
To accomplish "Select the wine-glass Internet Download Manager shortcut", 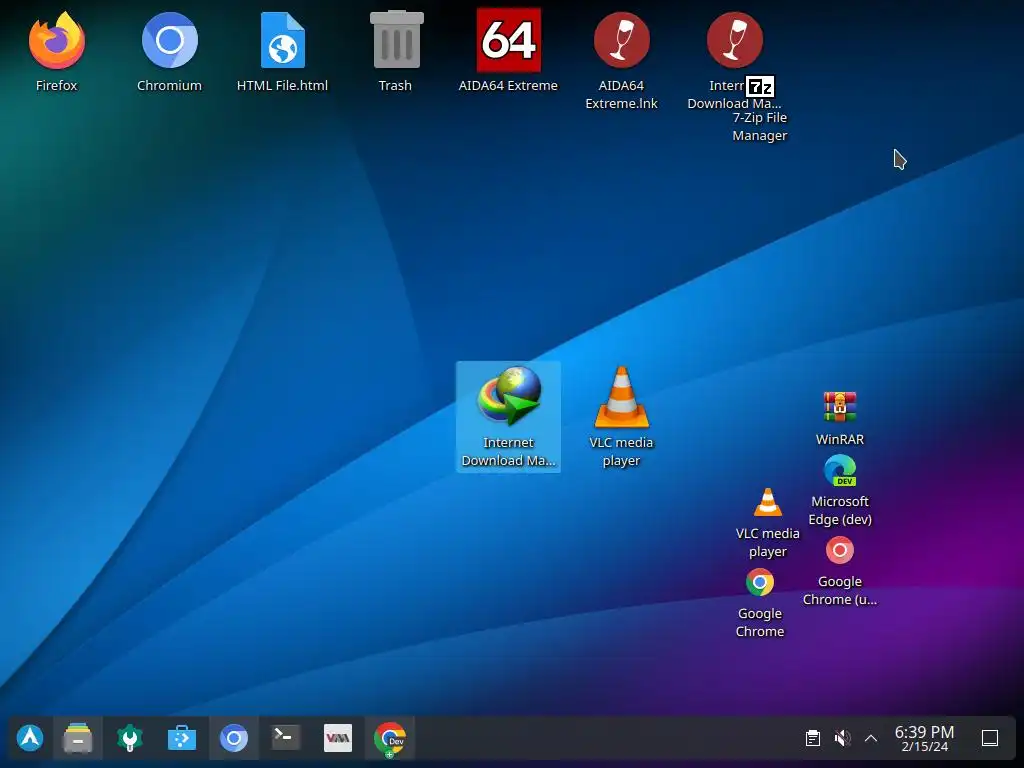I will pos(734,40).
